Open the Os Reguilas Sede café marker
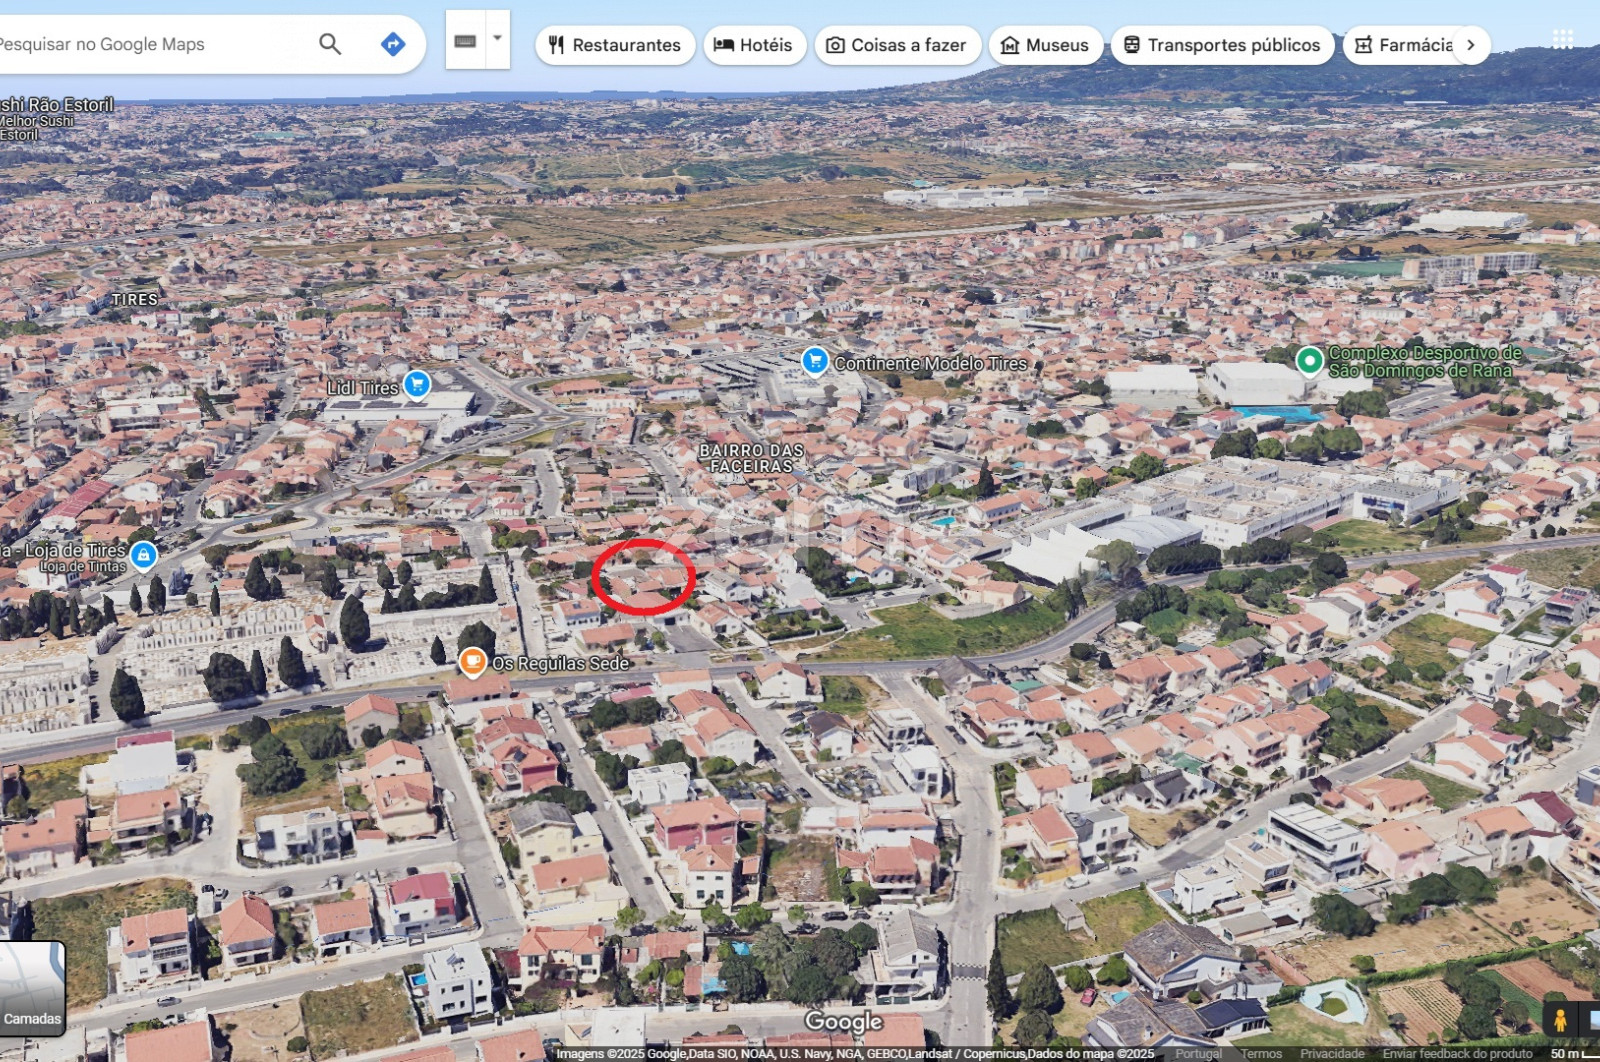The image size is (1600, 1062). [x=473, y=661]
